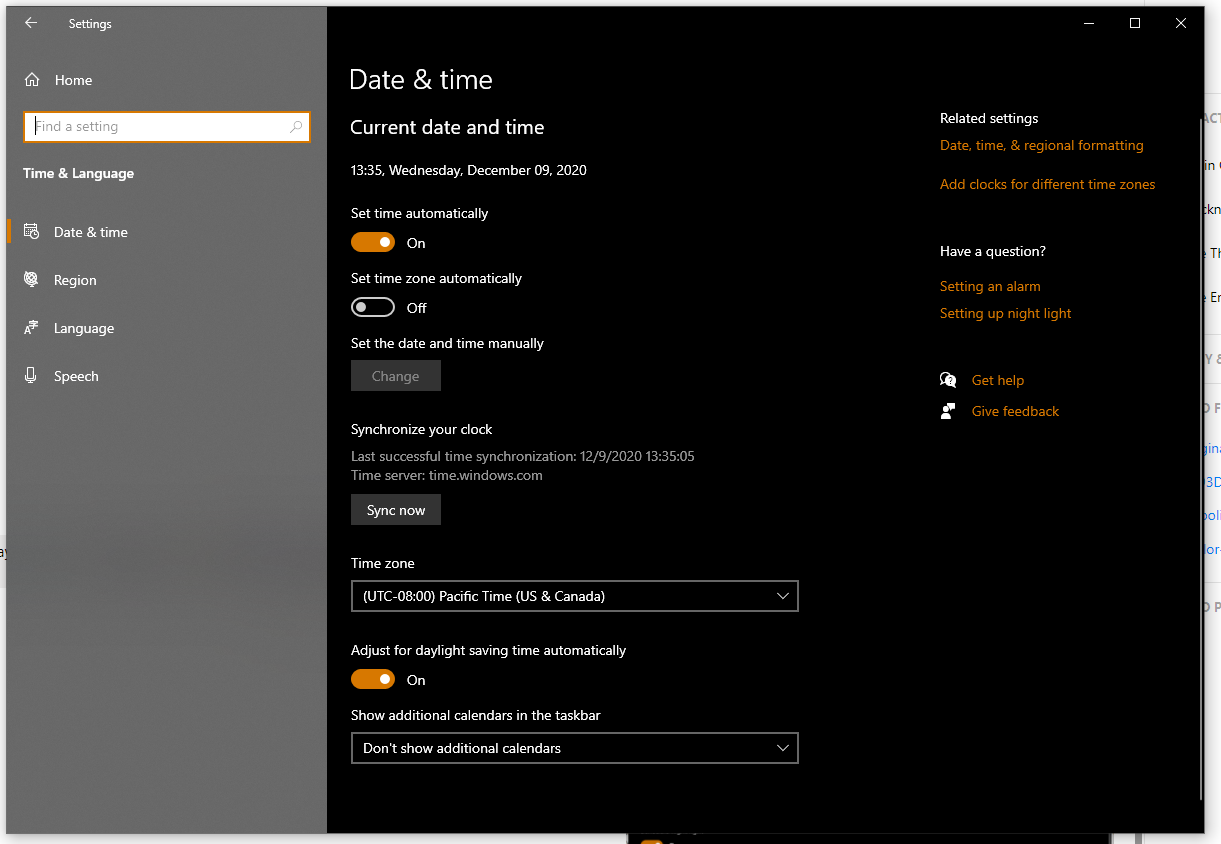Click the Region globe icon
Viewport: 1221px width, 844px height.
[x=32, y=280]
